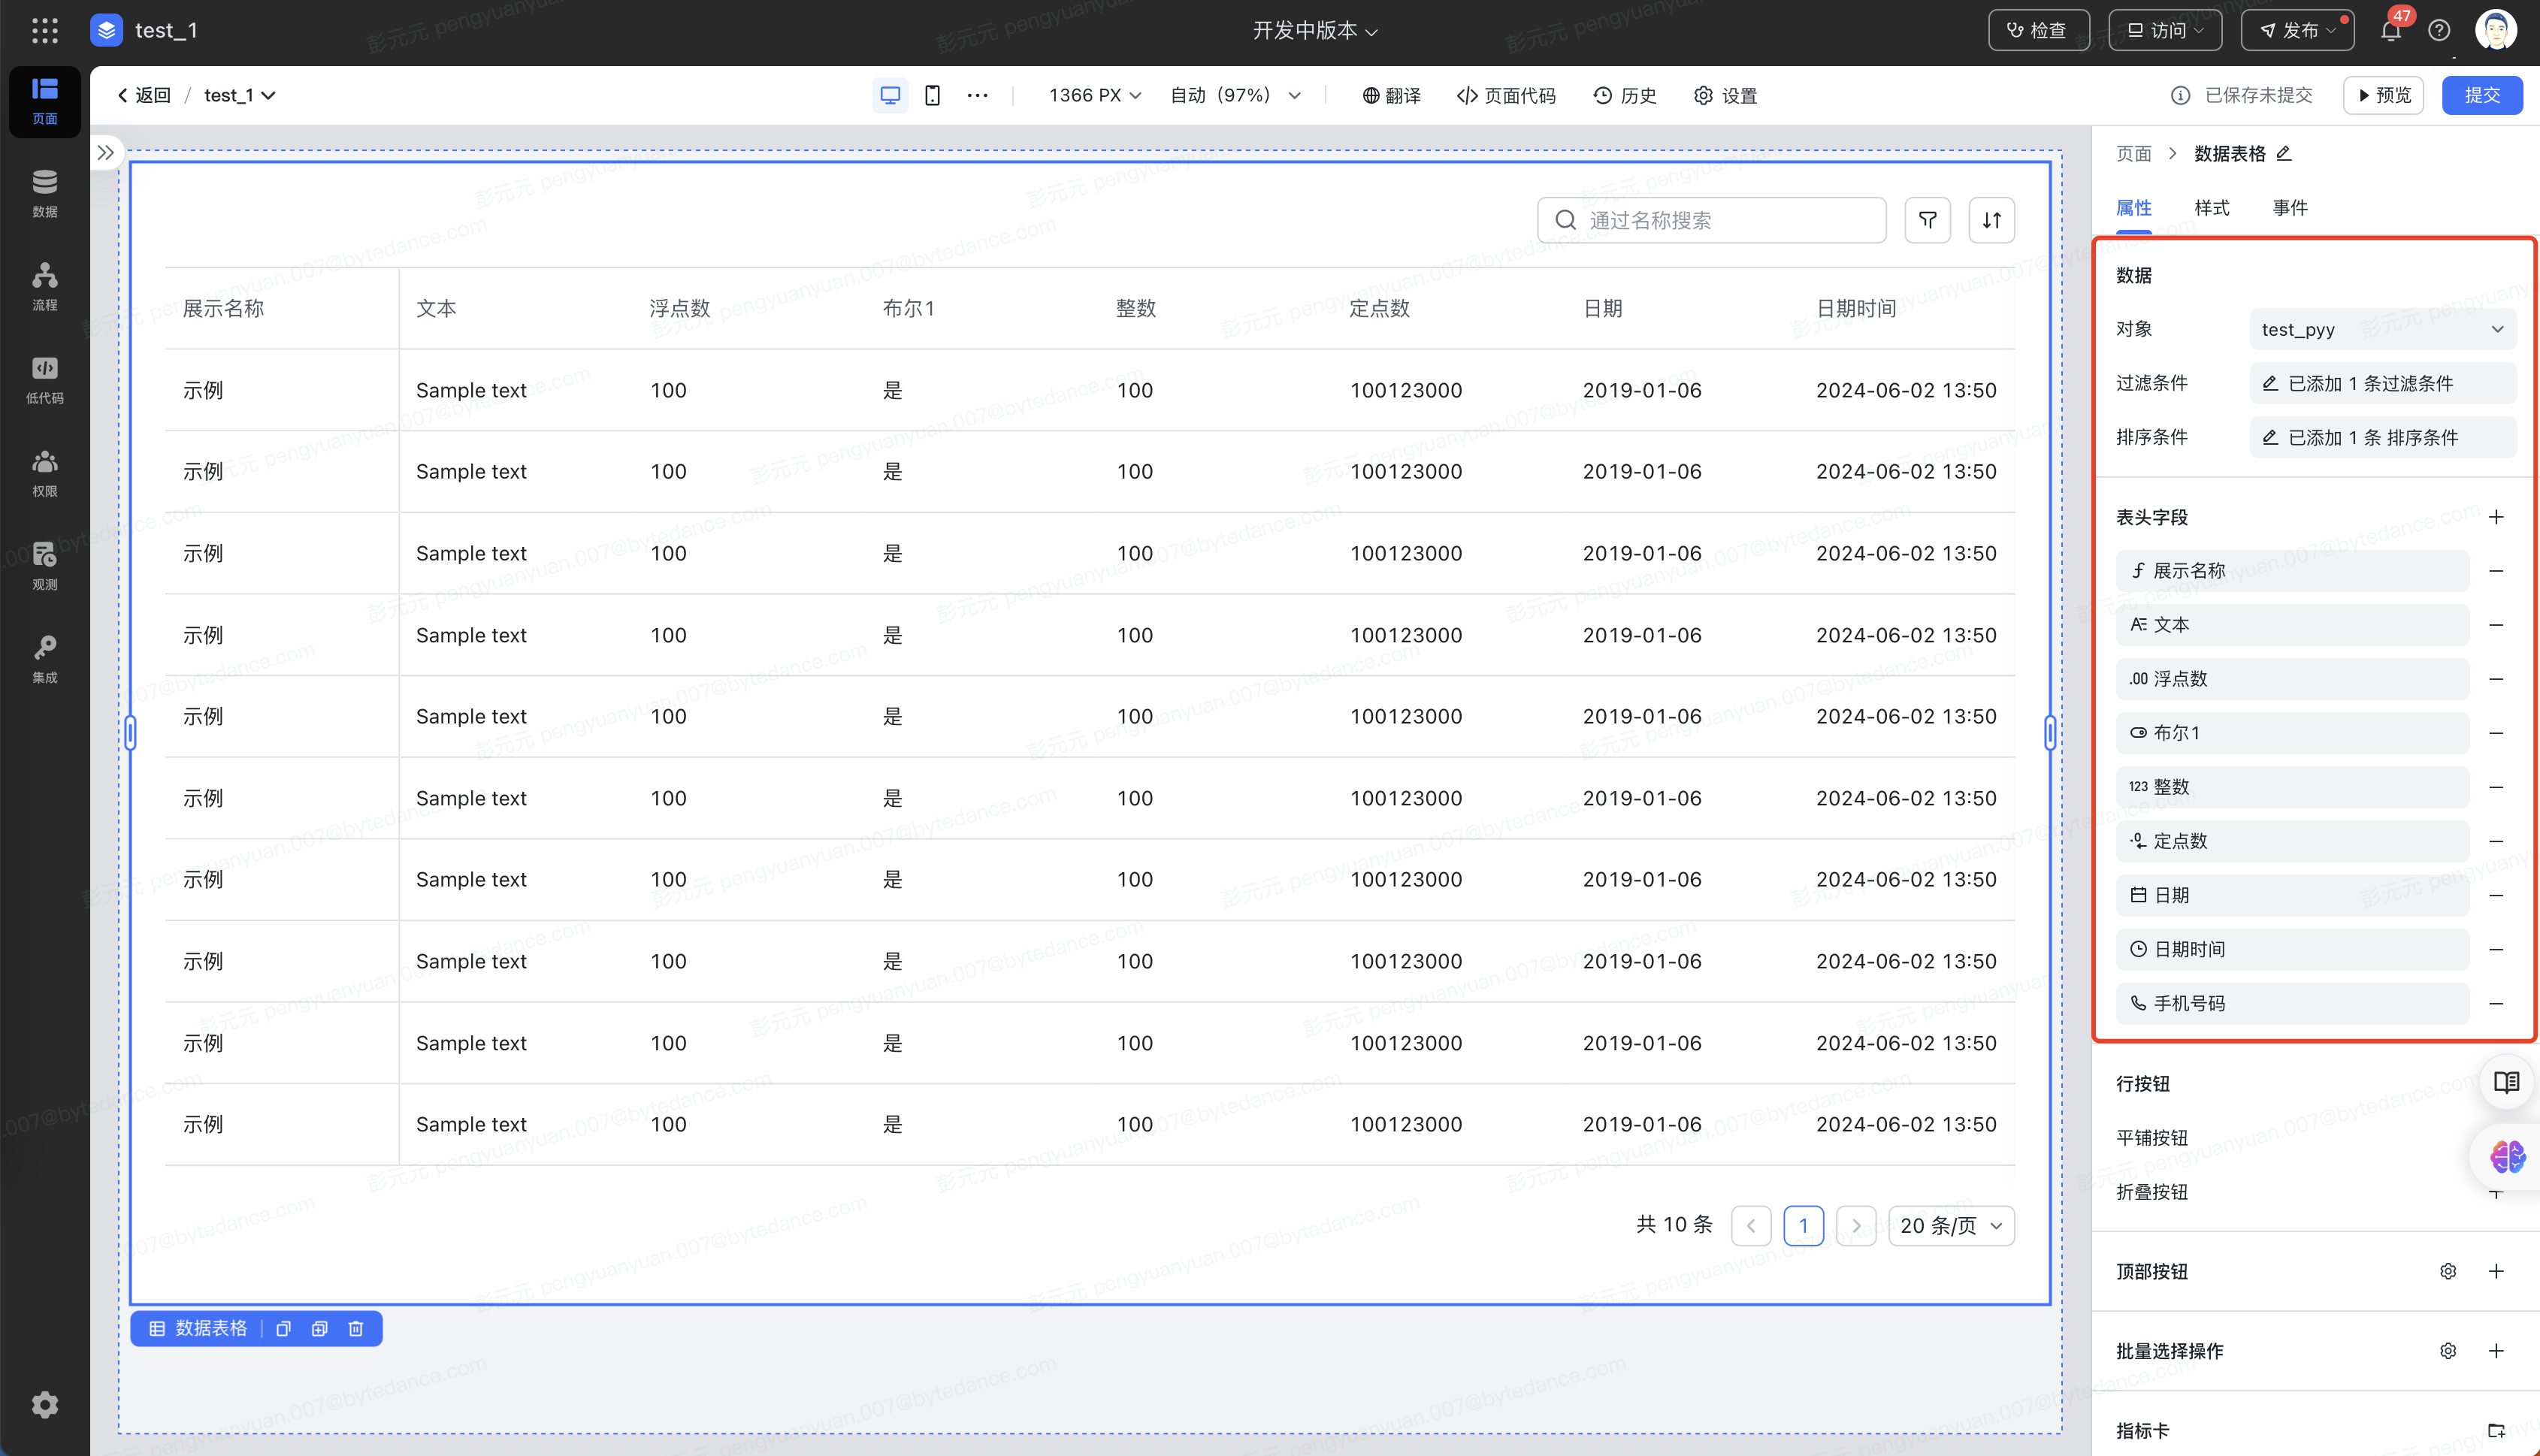The height and width of the screenshot is (1456, 2540).
Task: Click the 提交 button
Action: (x=2481, y=95)
